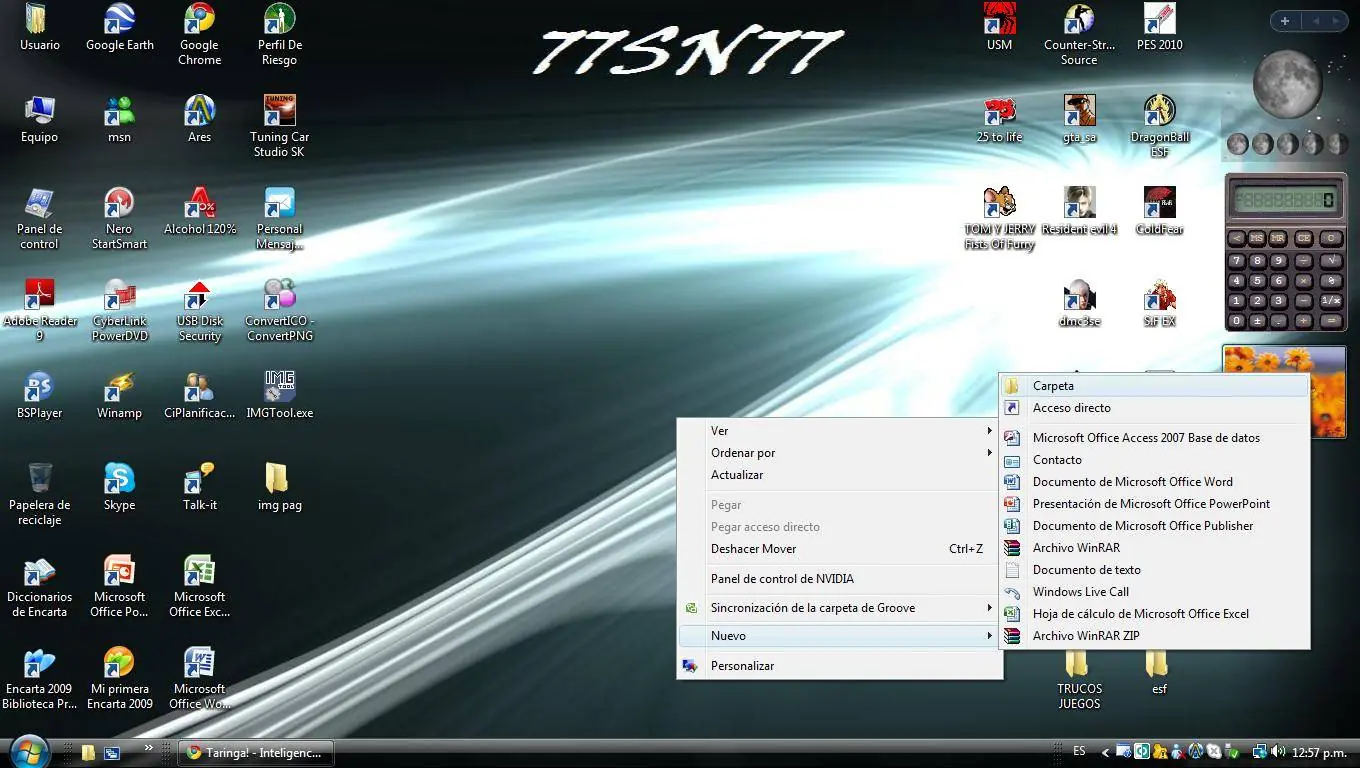Expand the Quick Launch overflow chevron
Image resolution: width=1360 pixels, height=768 pixels.
149,747
